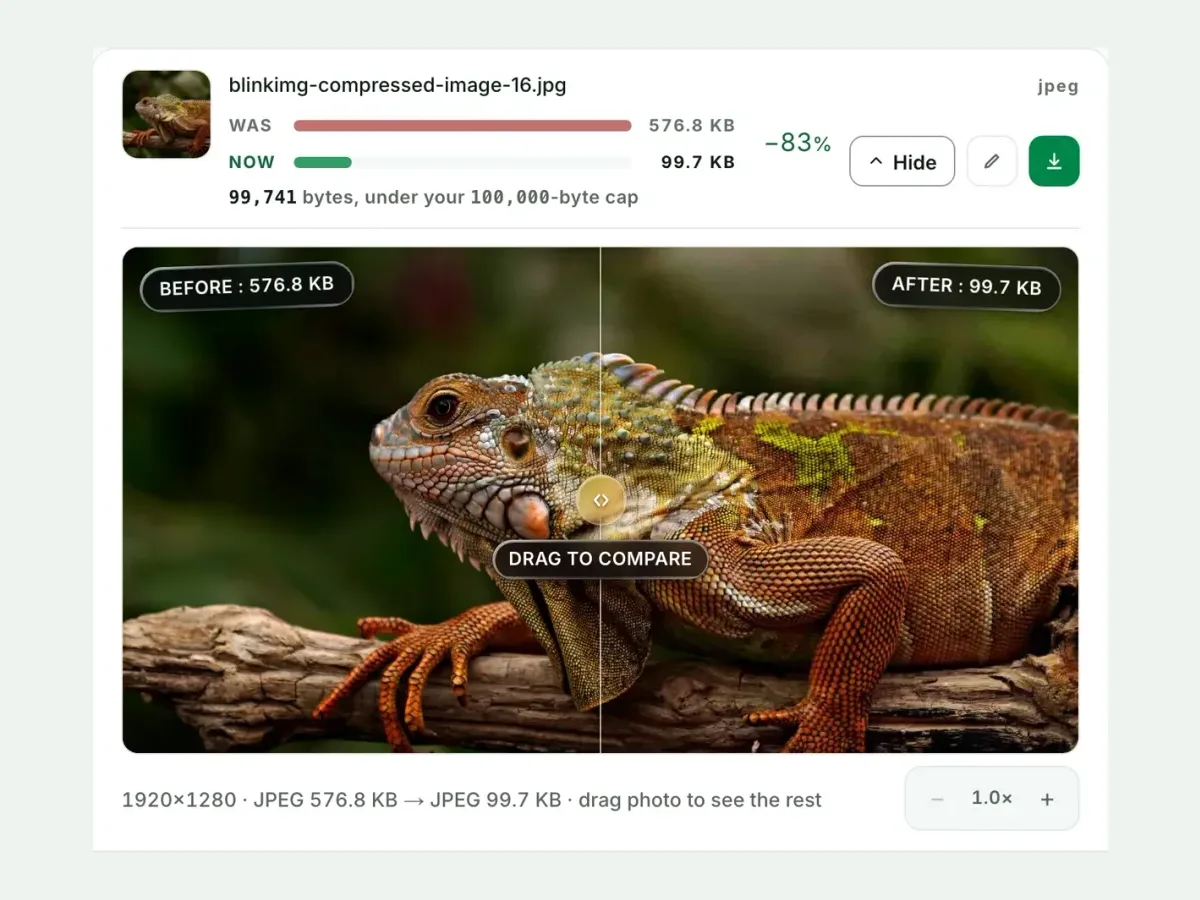This screenshot has width=1200, height=900.
Task: Collapse the comparison with the Hide button
Action: pos(902,161)
